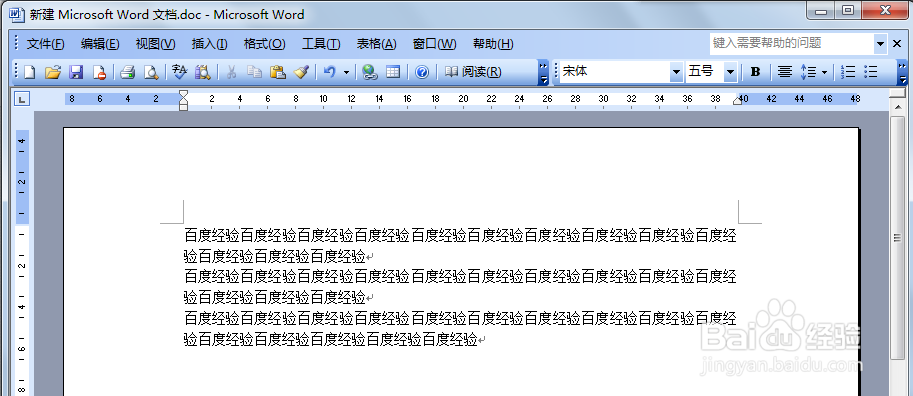Open the 插入(I) menu
Viewport: 913px width, 396px height.
click(209, 44)
